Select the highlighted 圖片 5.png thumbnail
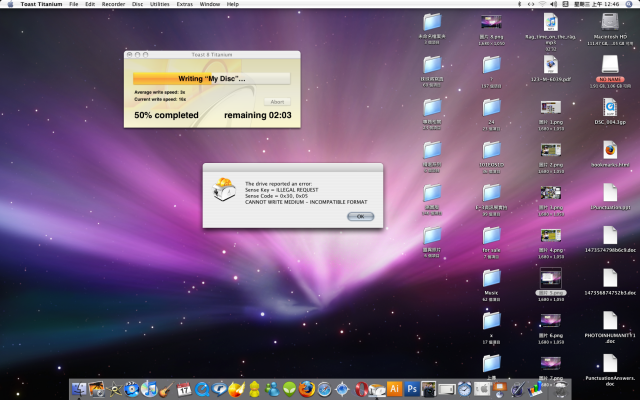The image size is (640, 400). pyautogui.click(x=551, y=278)
